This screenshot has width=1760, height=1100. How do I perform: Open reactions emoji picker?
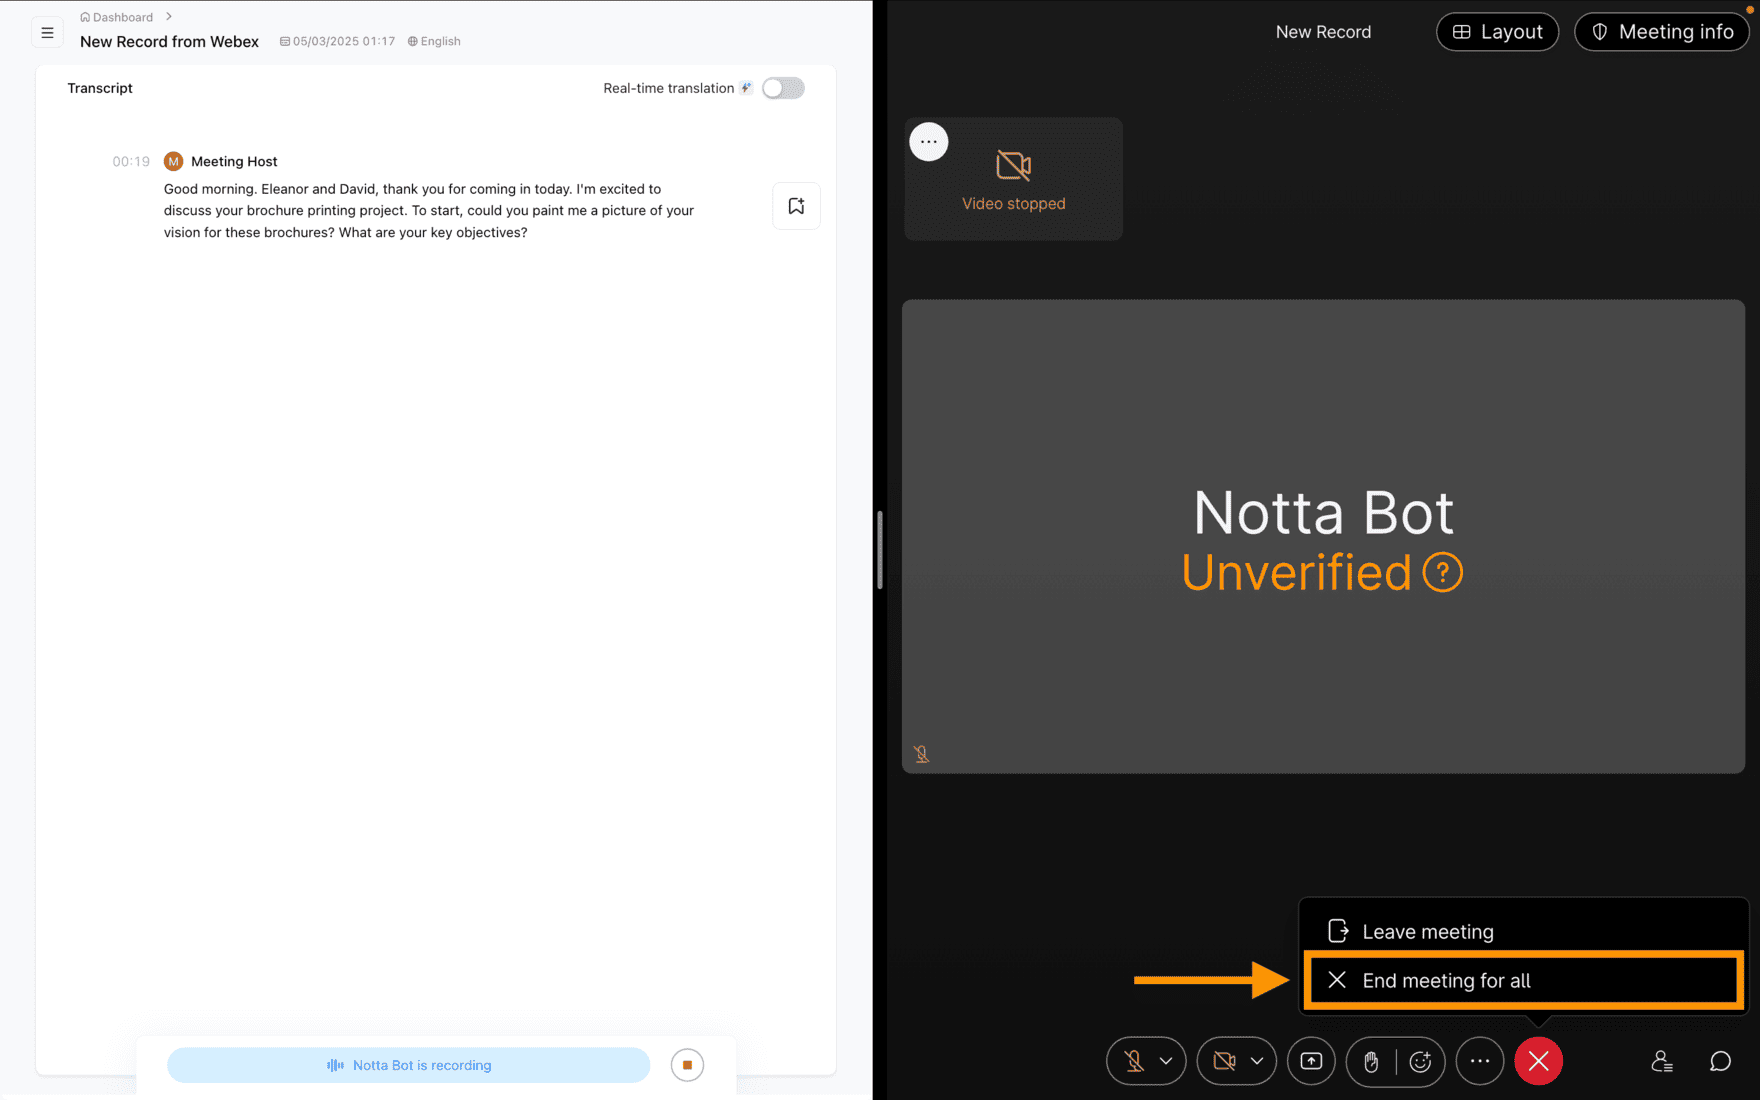[x=1421, y=1062]
